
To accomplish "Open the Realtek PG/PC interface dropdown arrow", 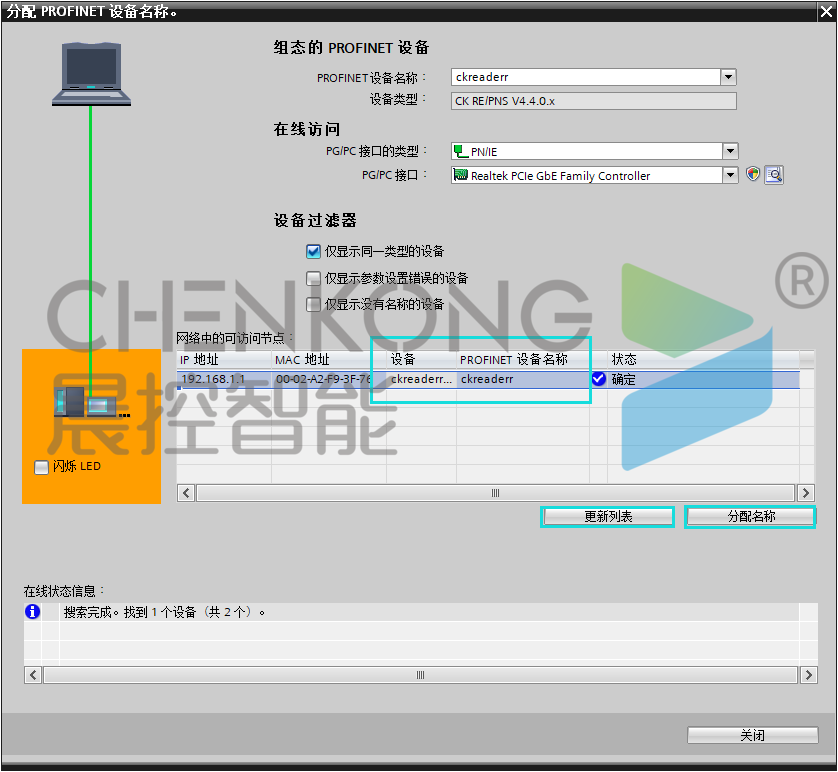I will pos(730,176).
